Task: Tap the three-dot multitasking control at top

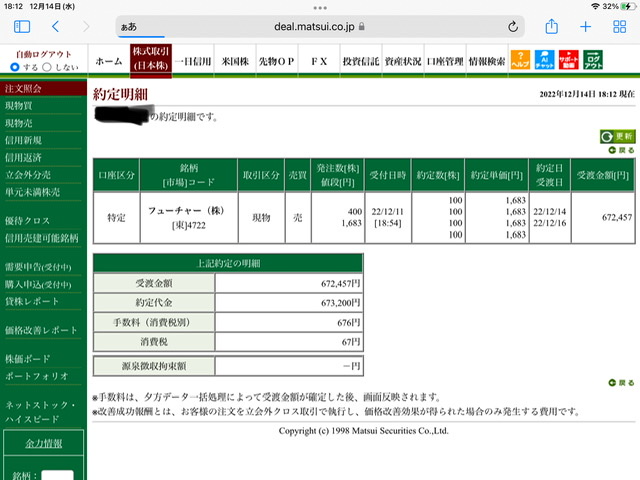Action: (x=320, y=7)
